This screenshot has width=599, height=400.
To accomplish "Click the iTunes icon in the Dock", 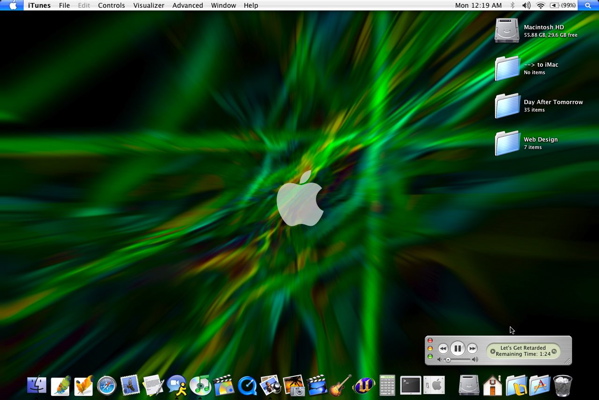I will click(x=200, y=385).
